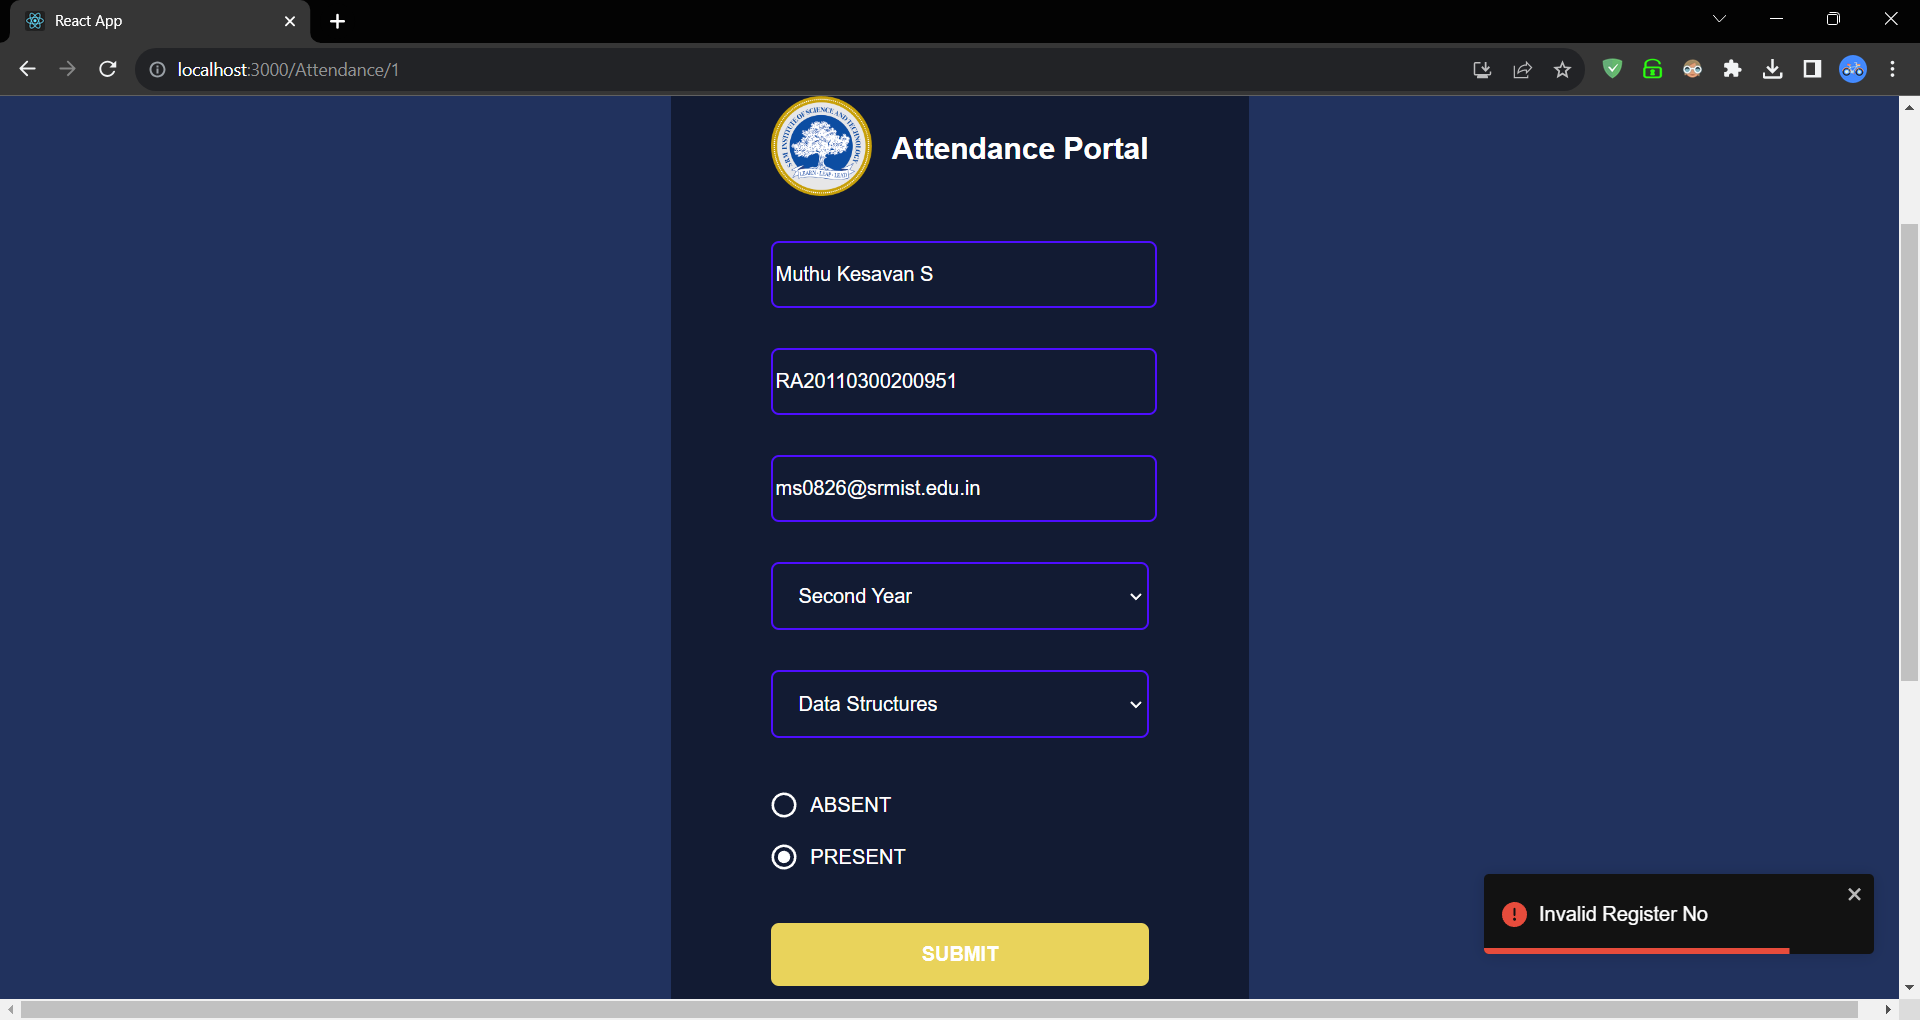This screenshot has width=1920, height=1020.
Task: Select the ABSENT radio button
Action: tap(784, 805)
